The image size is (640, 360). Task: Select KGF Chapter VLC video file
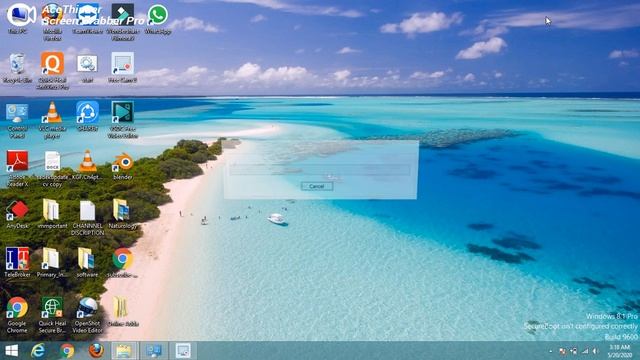(87, 161)
